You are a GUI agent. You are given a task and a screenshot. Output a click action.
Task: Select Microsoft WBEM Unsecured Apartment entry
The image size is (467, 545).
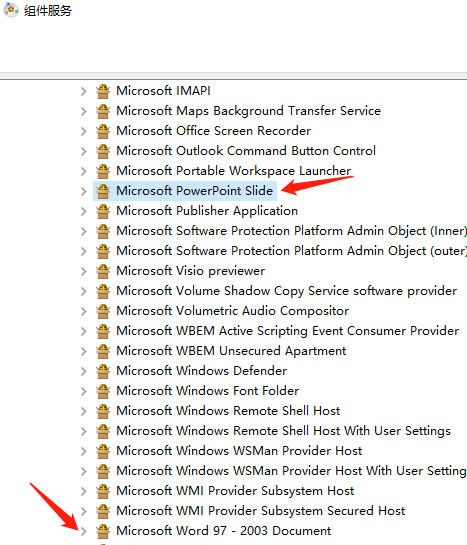[x=231, y=351]
